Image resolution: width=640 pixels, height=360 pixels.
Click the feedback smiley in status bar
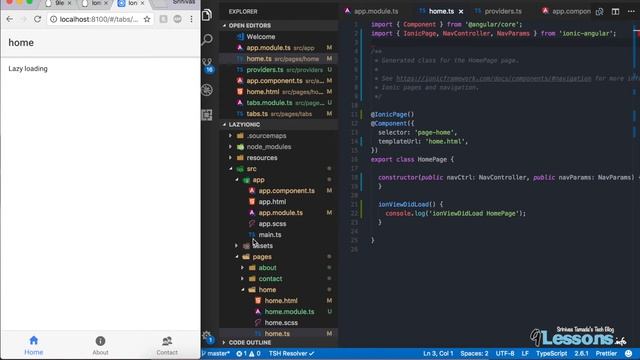629,353
